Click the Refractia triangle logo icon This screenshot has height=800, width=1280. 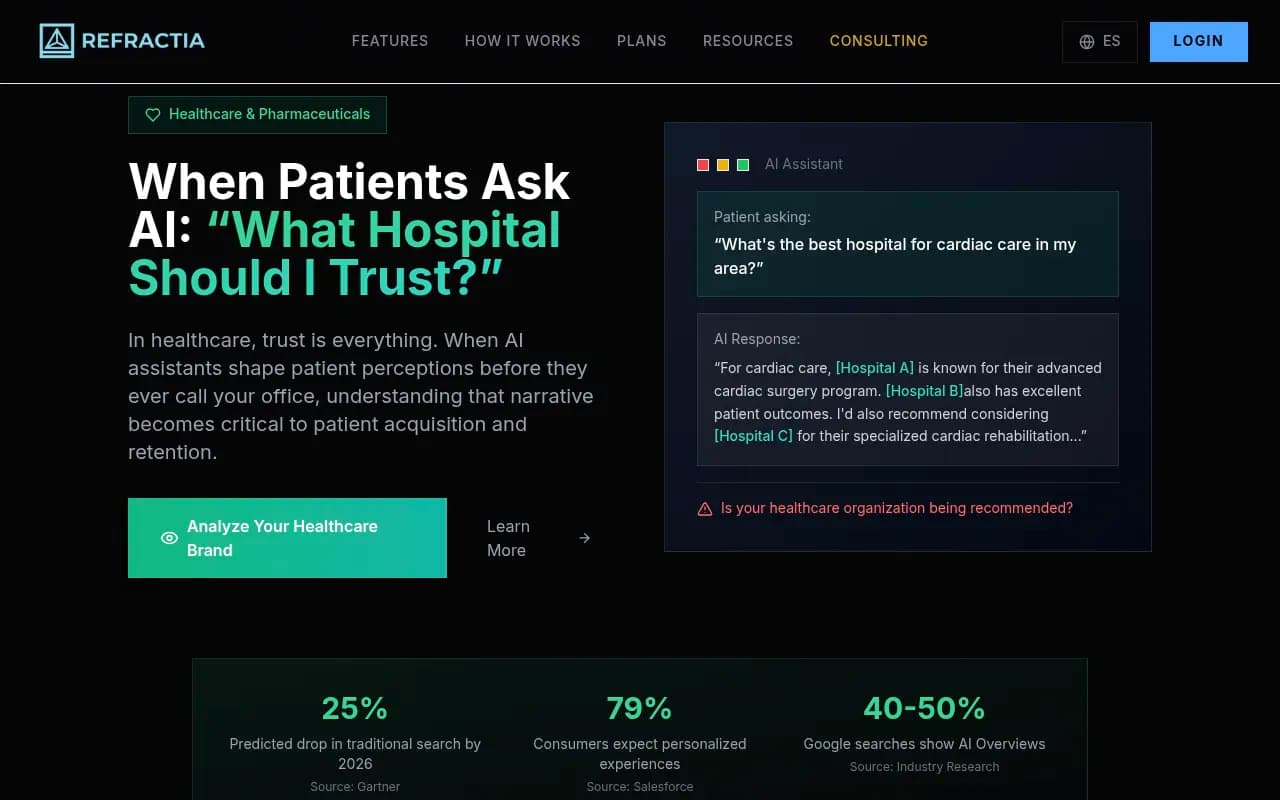(x=57, y=41)
